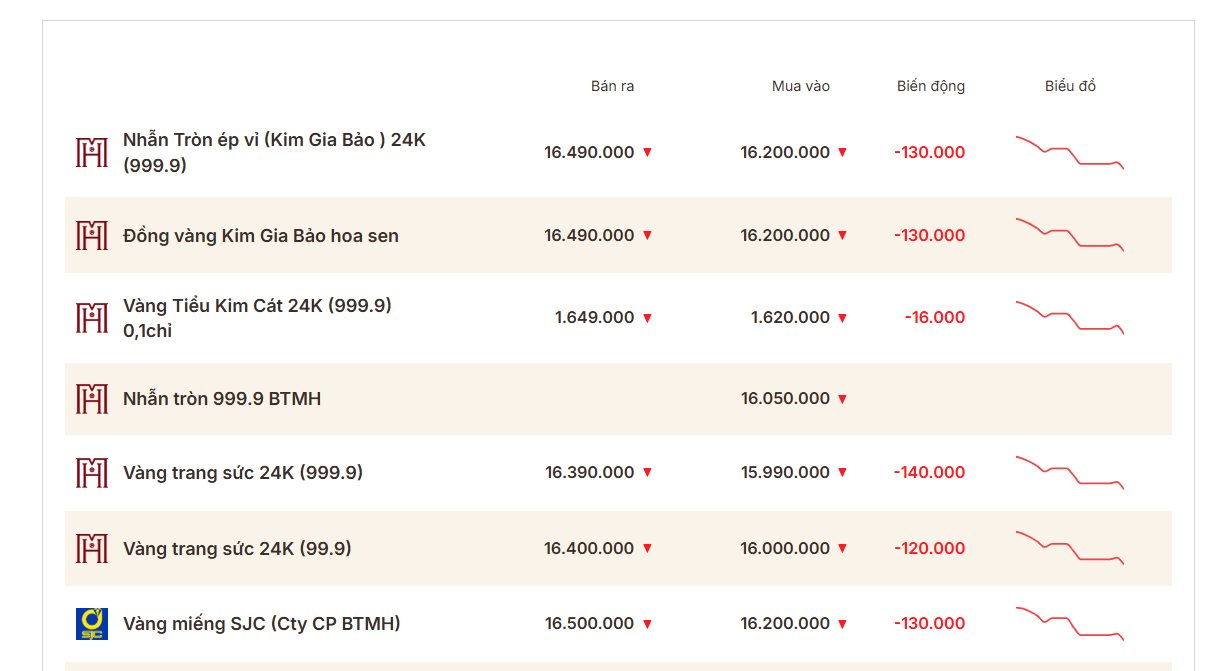Click the logo beside Vàng trang sức 24K (99.9)
Viewport: 1220px width, 671px height.
[x=92, y=548]
